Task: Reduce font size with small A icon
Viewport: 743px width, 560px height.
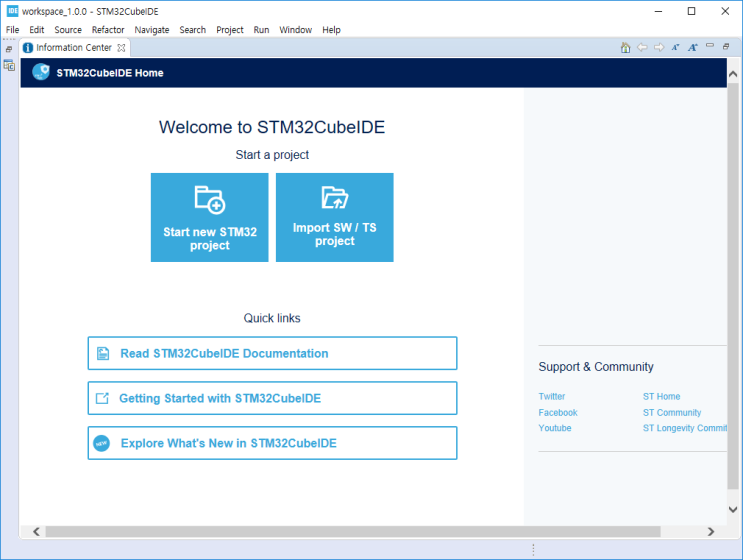Action: pyautogui.click(x=675, y=47)
